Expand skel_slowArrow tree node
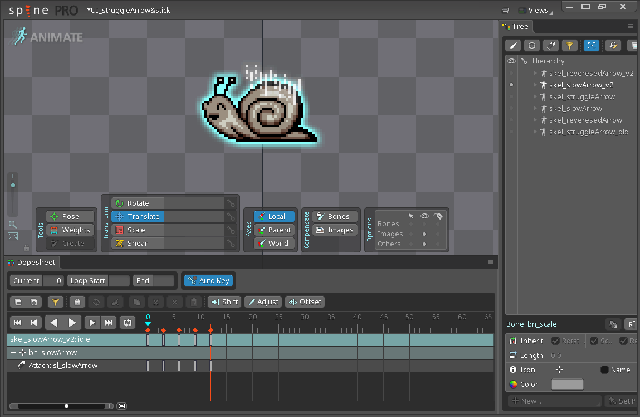The height and width of the screenshot is (417, 640). [535, 109]
